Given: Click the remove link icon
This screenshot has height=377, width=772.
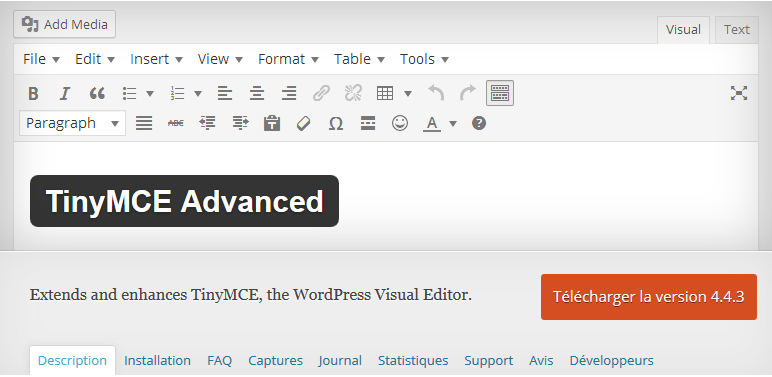Looking at the screenshot, I should [x=353, y=93].
